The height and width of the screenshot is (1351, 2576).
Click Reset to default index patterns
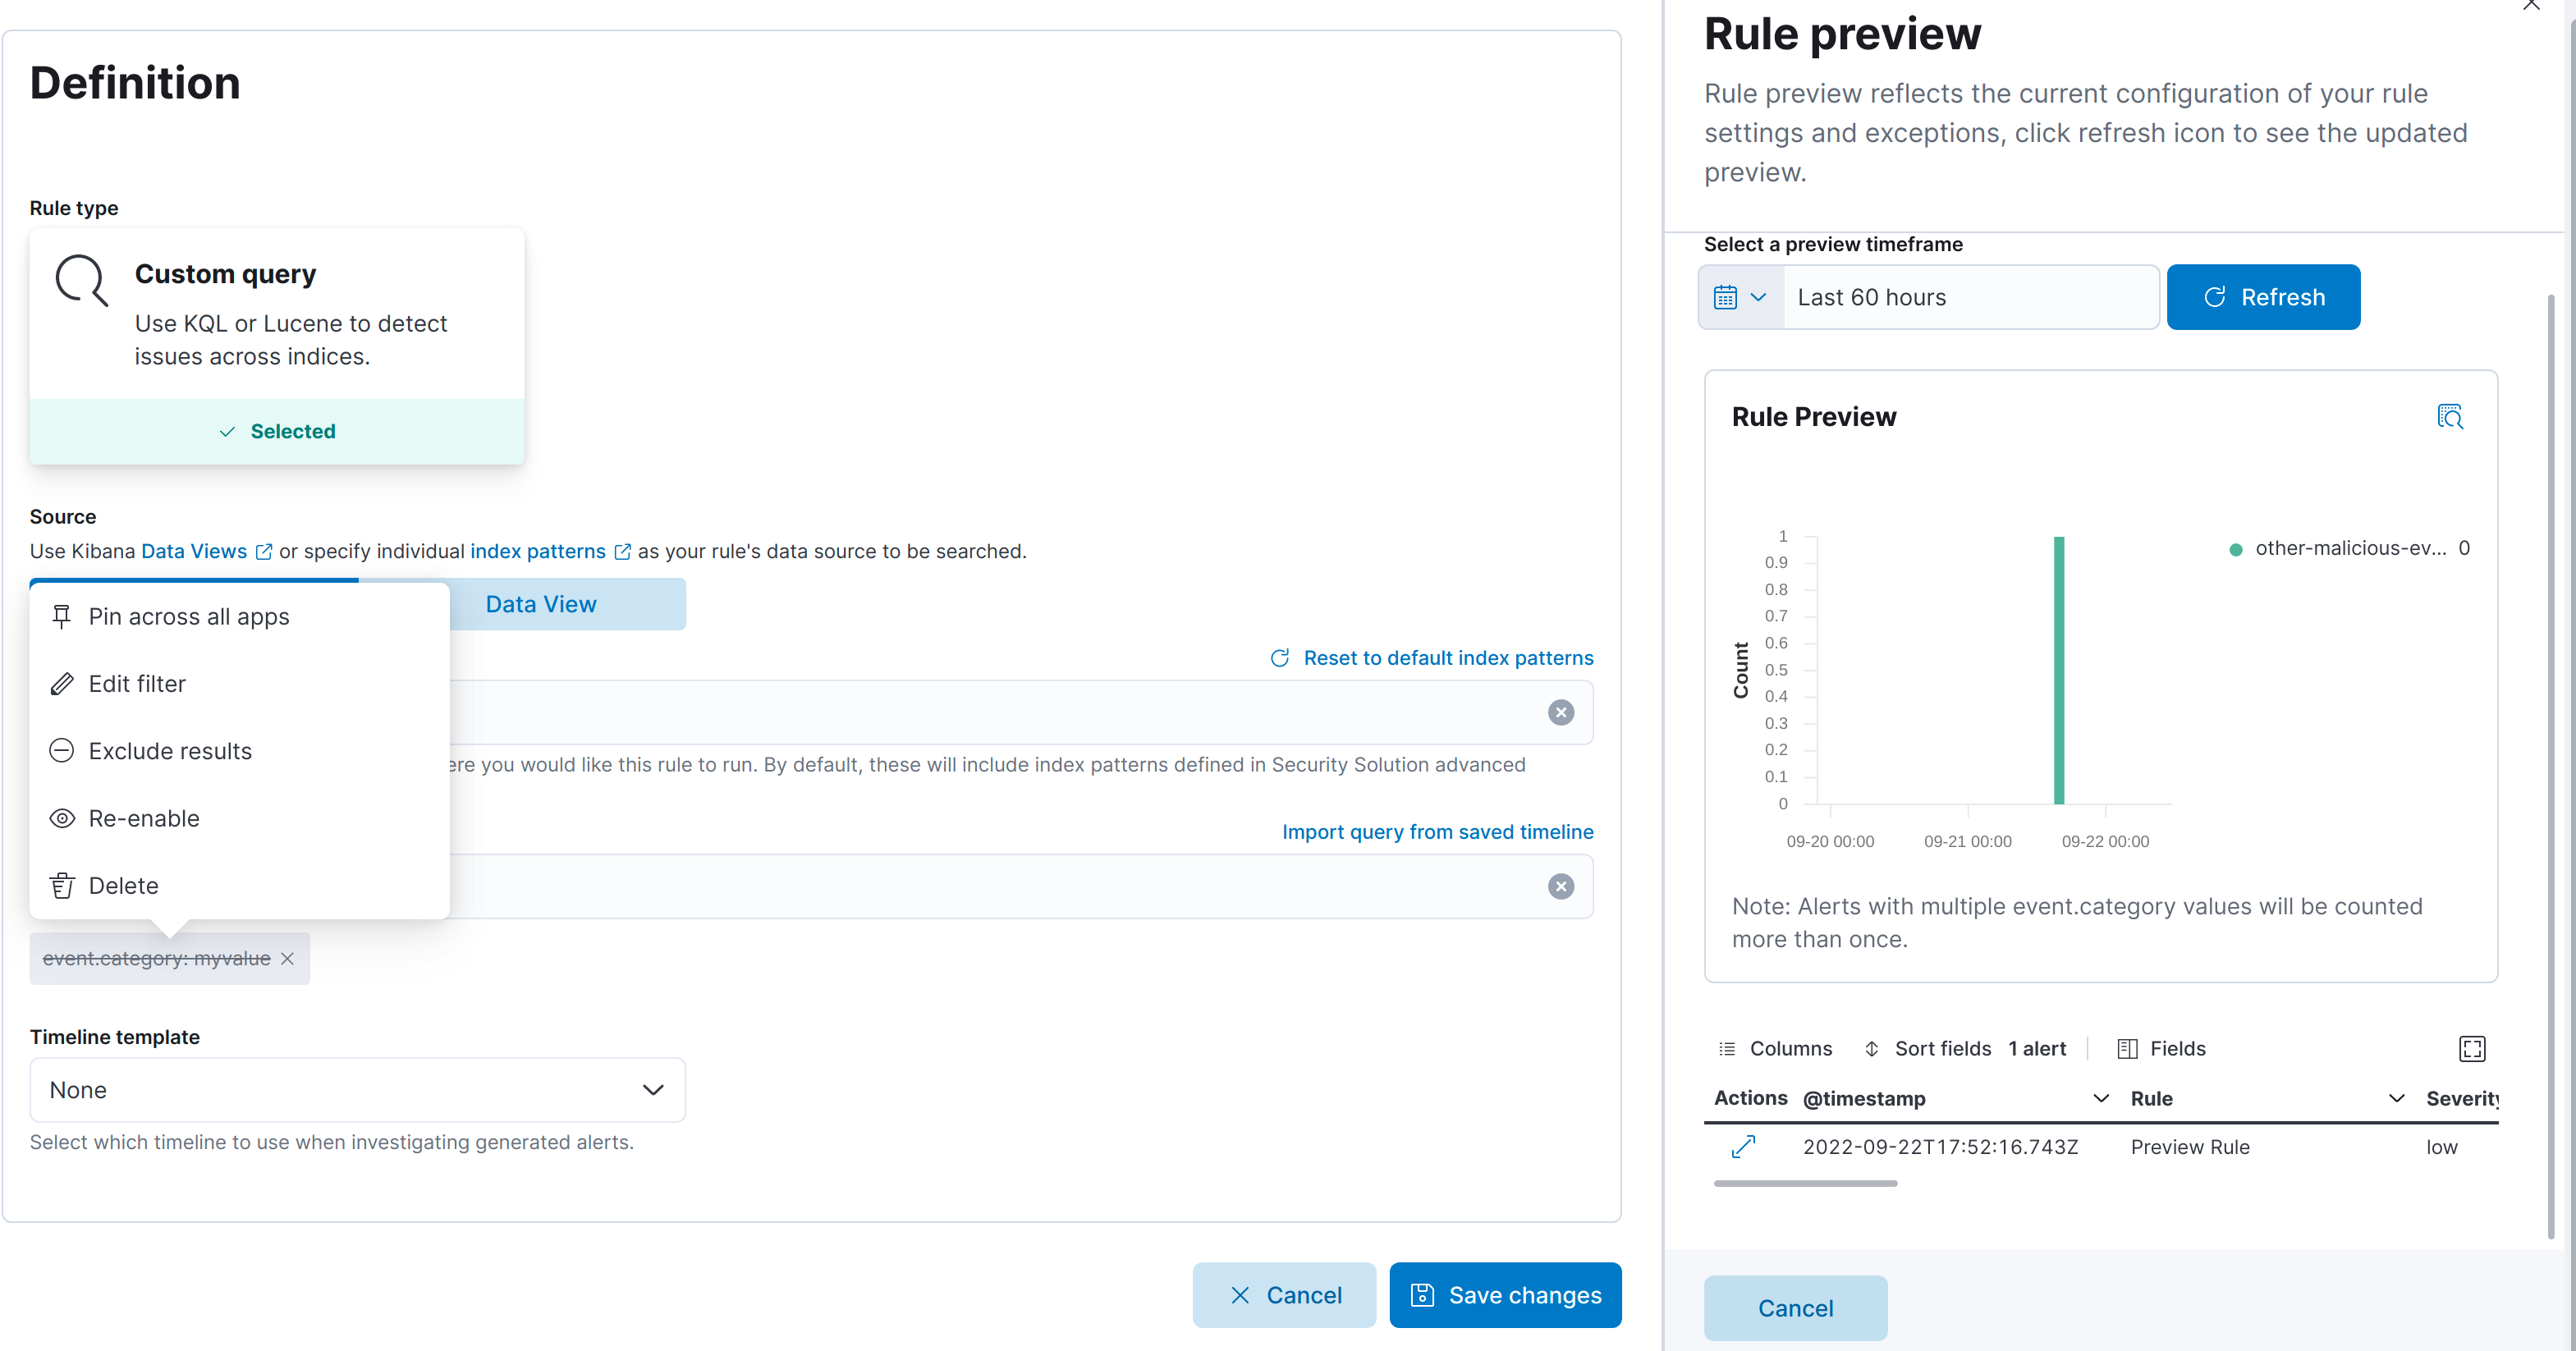click(1447, 657)
